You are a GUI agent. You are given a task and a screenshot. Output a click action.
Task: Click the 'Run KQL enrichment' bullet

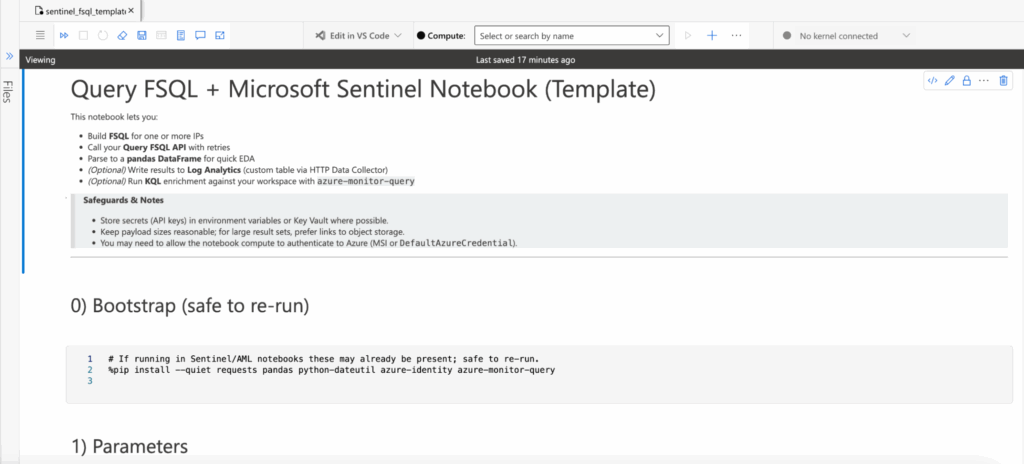pos(251,181)
